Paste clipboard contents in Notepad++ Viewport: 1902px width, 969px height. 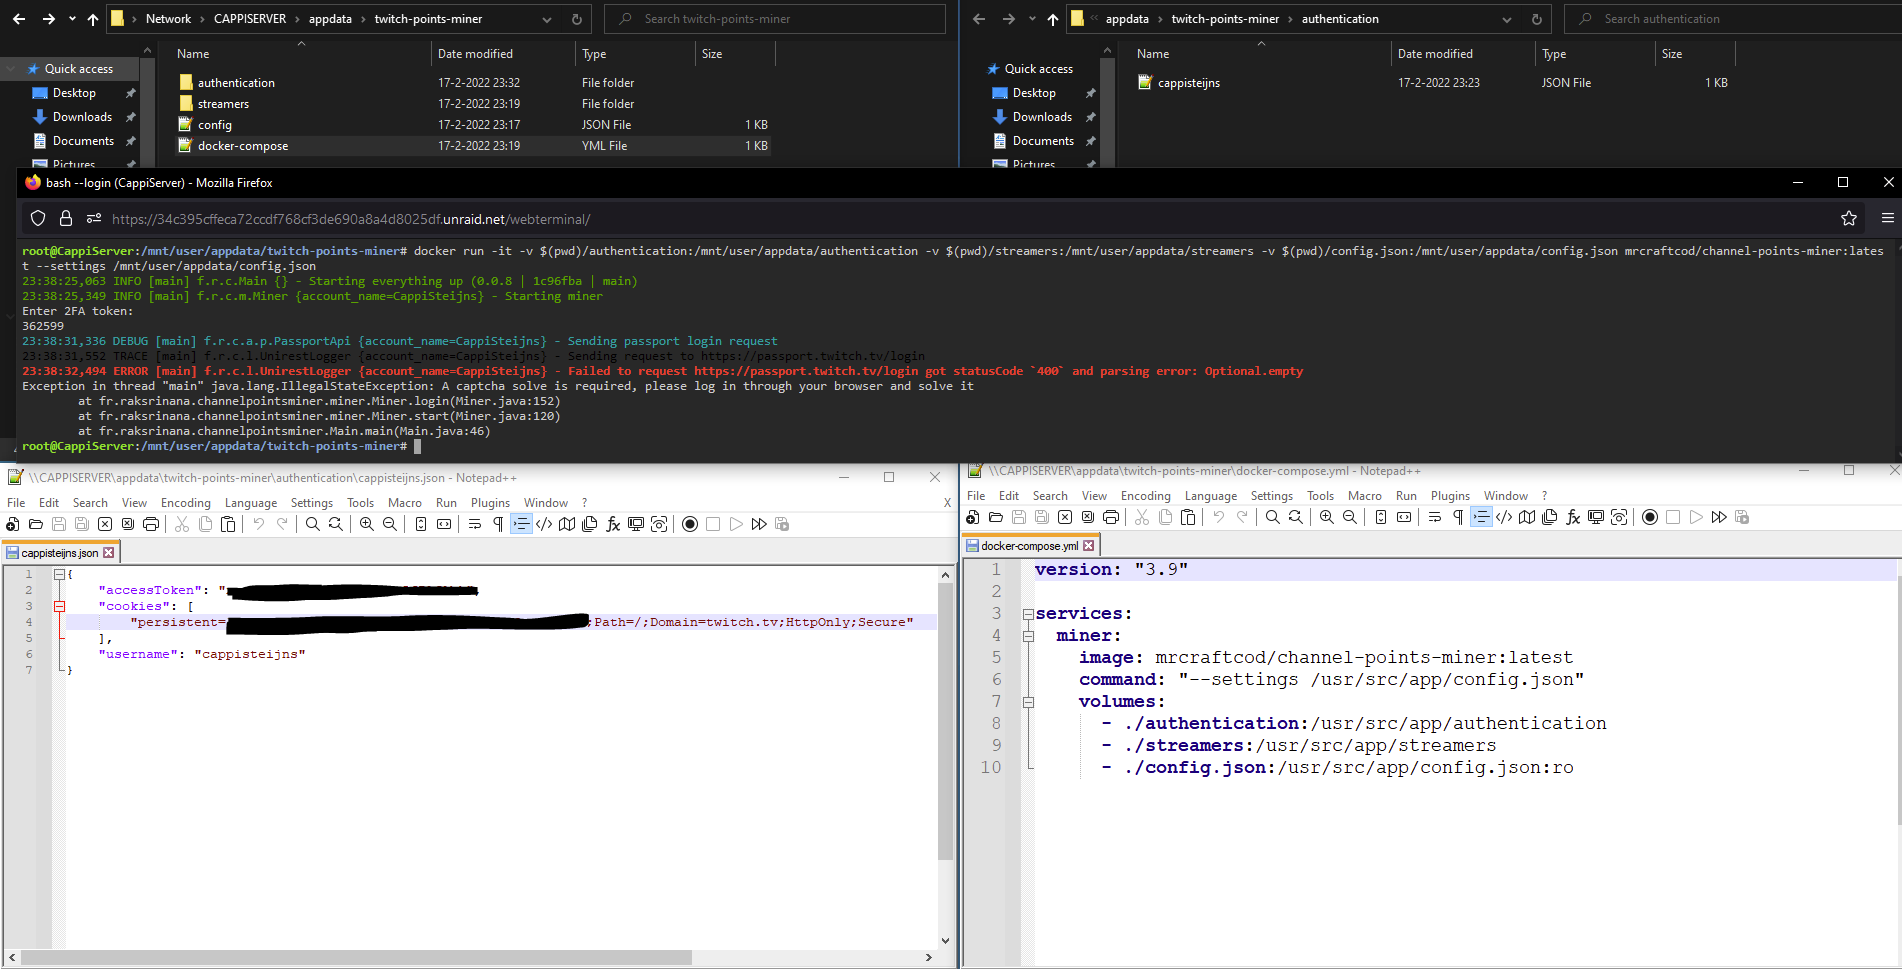[x=228, y=523]
